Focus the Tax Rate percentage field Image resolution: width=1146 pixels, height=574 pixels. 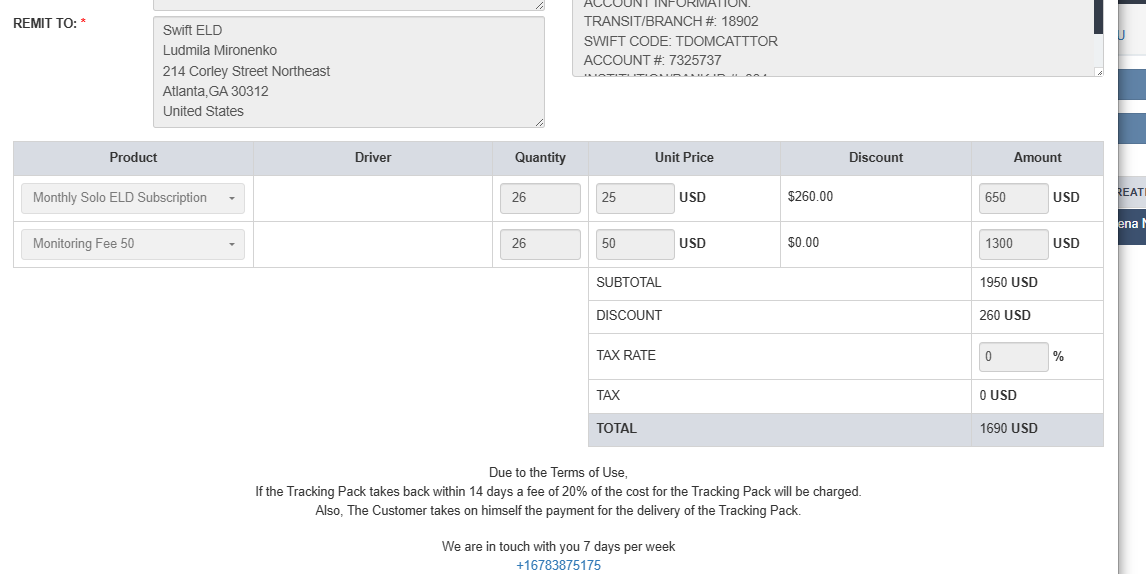[x=1013, y=357]
